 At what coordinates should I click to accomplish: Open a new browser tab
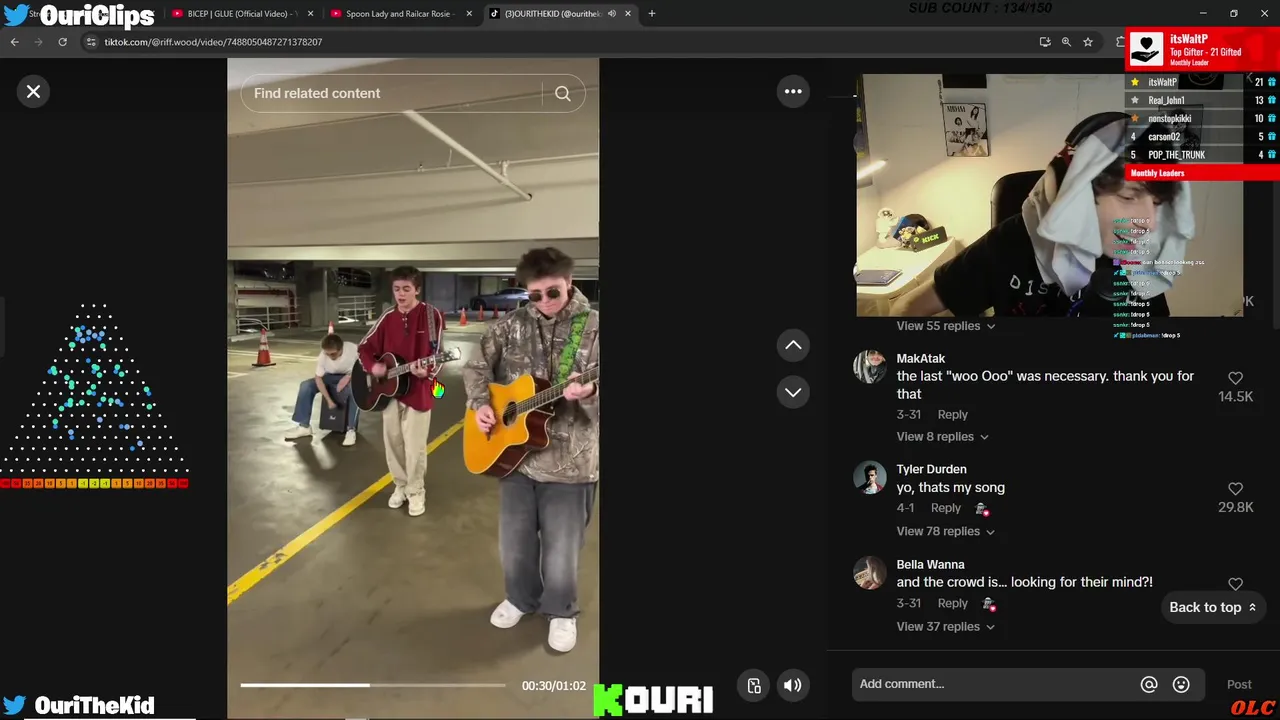tap(652, 14)
